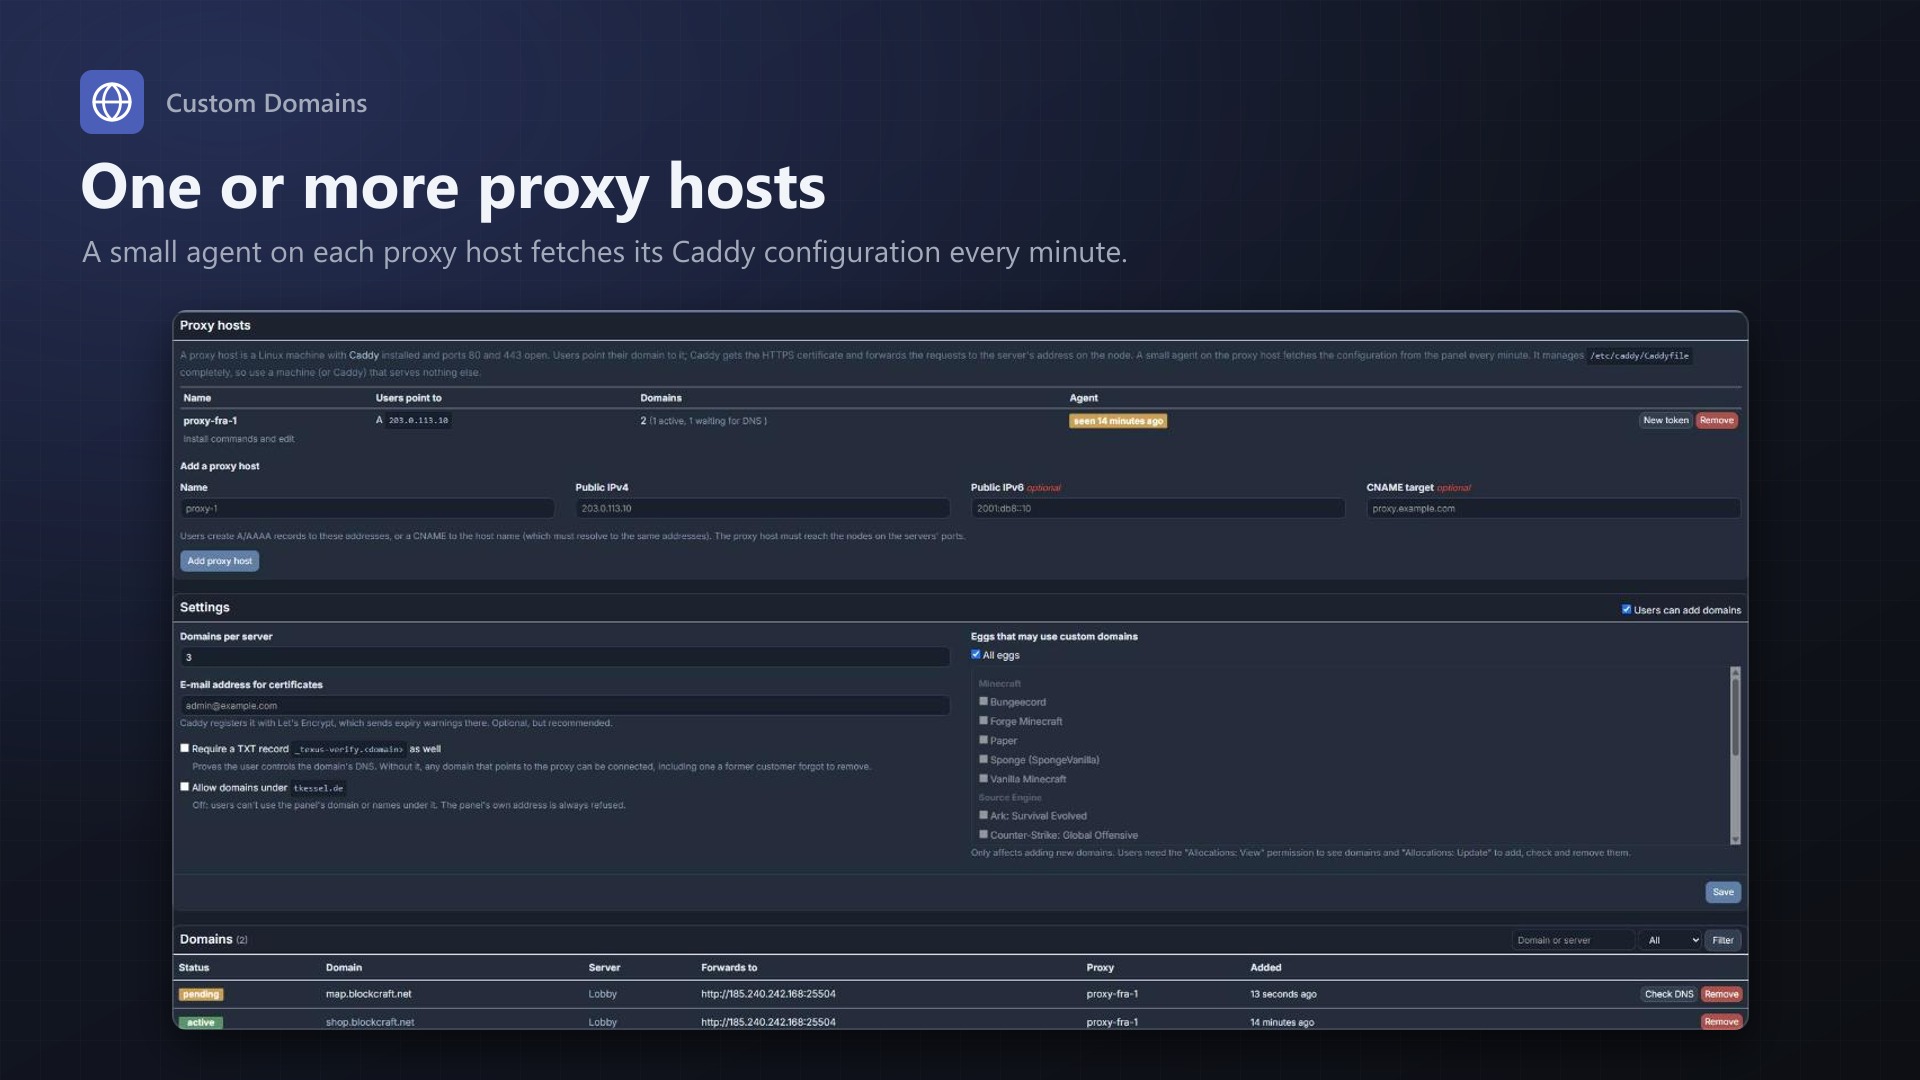The image size is (1920, 1080).
Task: Click the pending status badge
Action: click(x=201, y=994)
